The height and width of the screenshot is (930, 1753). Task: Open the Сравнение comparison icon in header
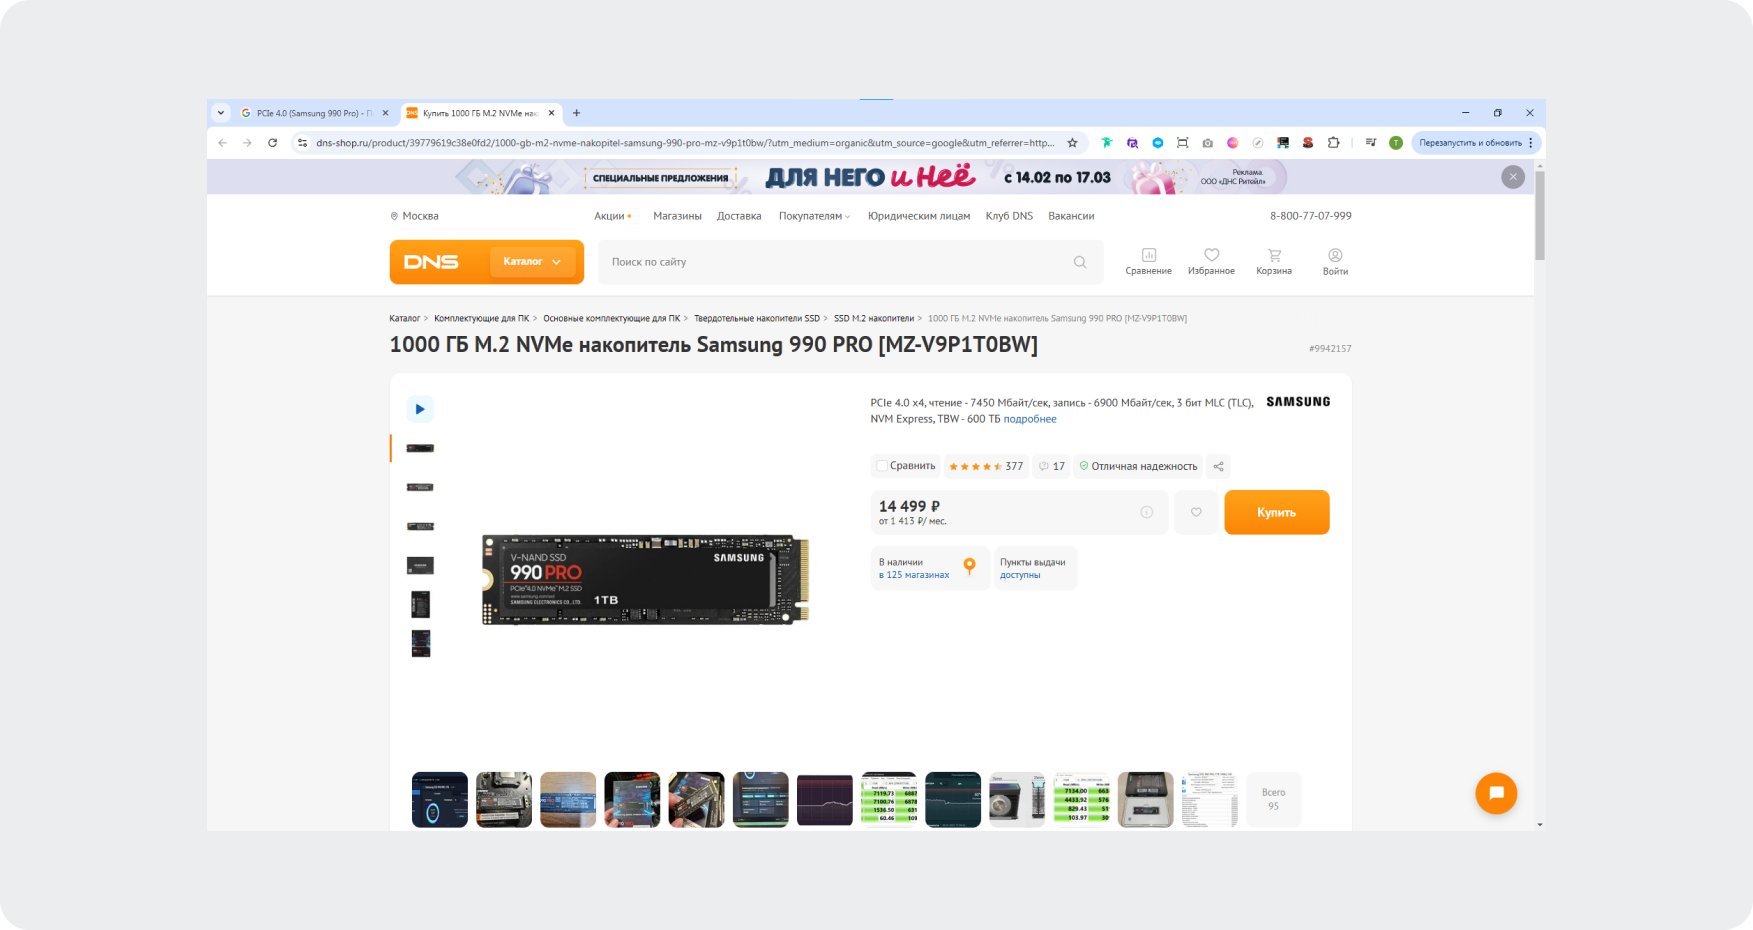click(x=1148, y=261)
